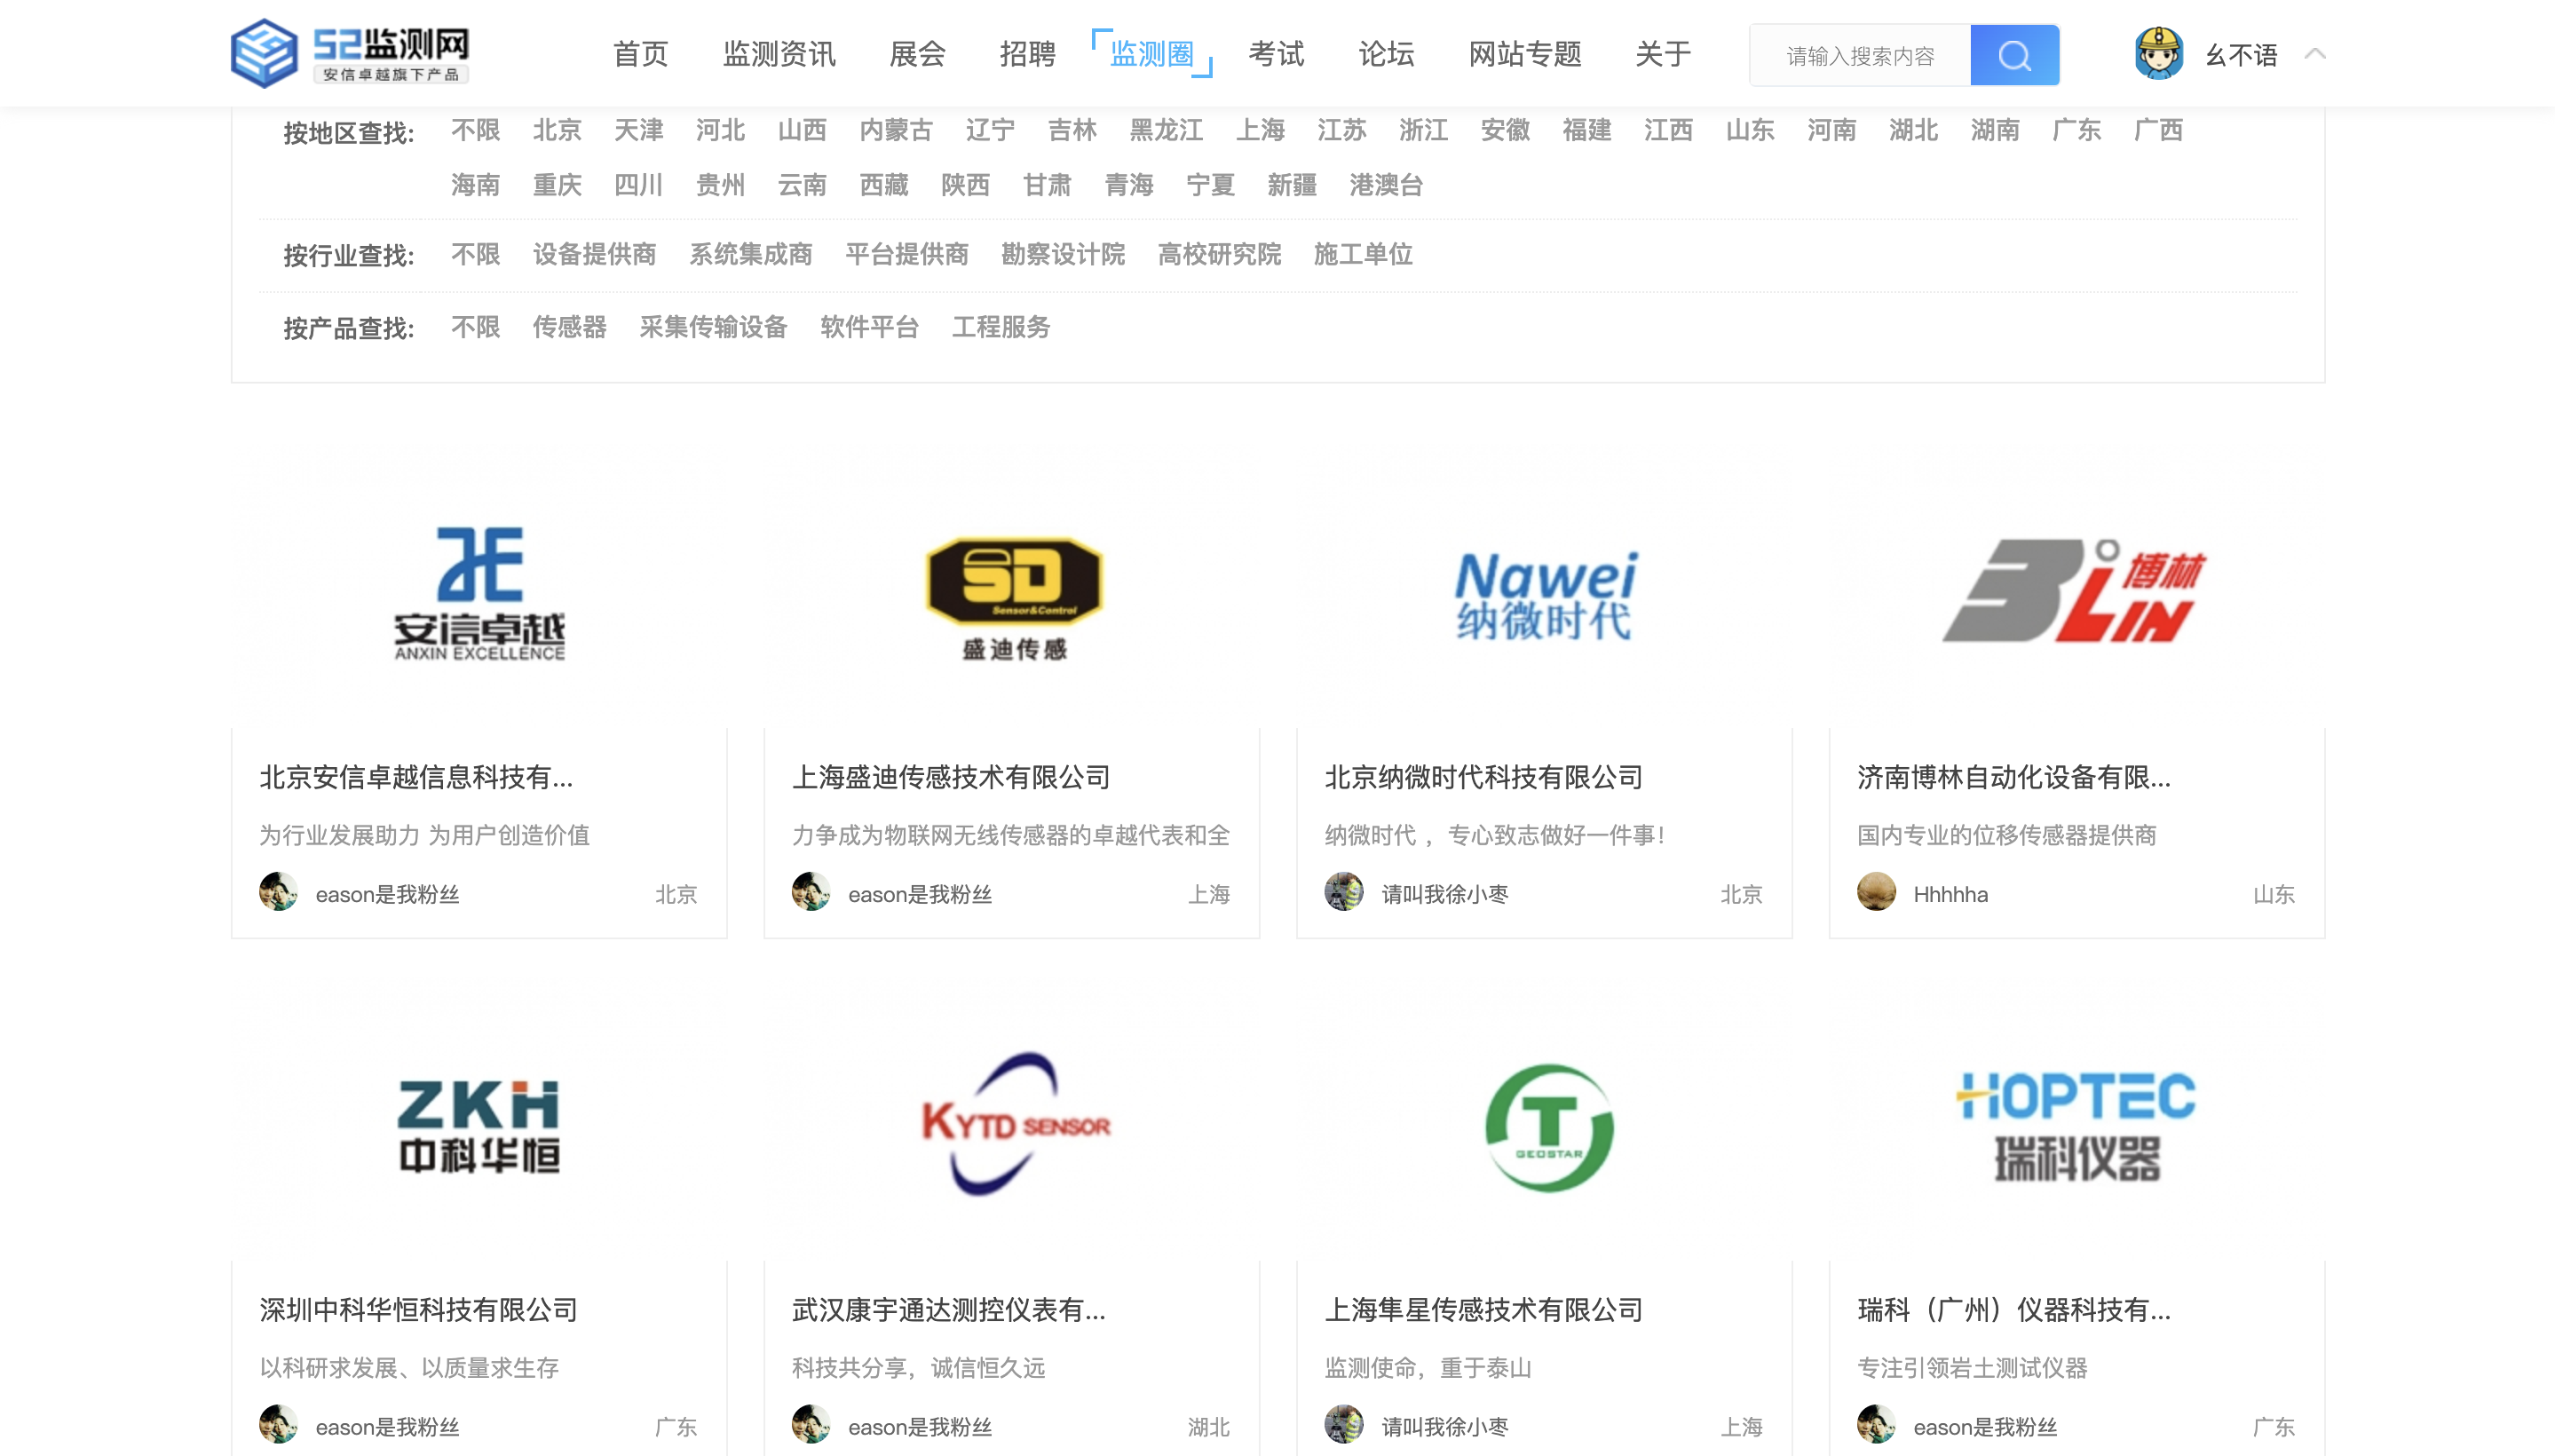2555x1456 pixels.
Task: Click the Hhhhha username on 博林 card
Action: [1950, 894]
